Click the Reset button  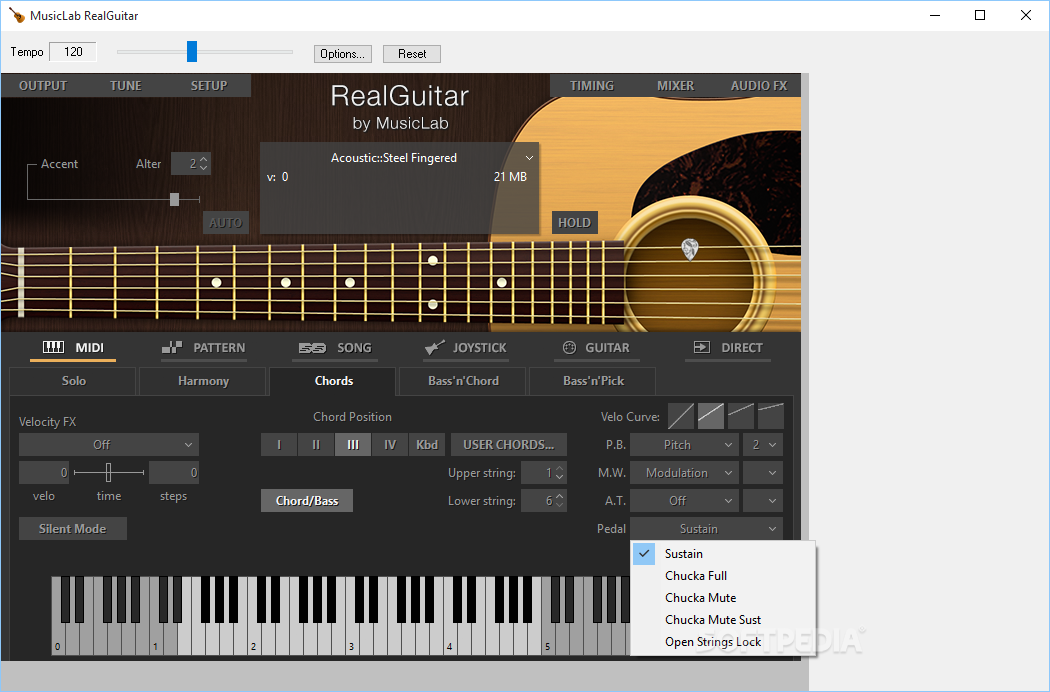coord(412,54)
